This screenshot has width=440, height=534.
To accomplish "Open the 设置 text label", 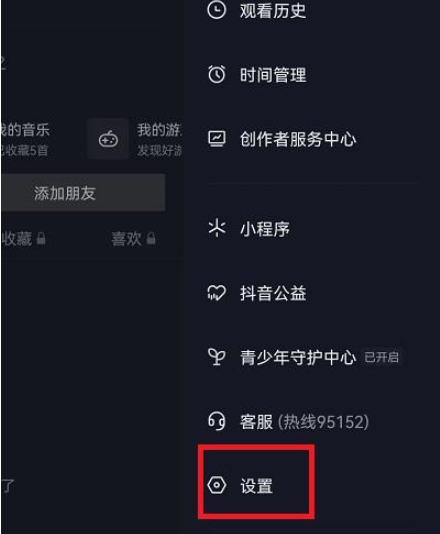I will tap(256, 485).
